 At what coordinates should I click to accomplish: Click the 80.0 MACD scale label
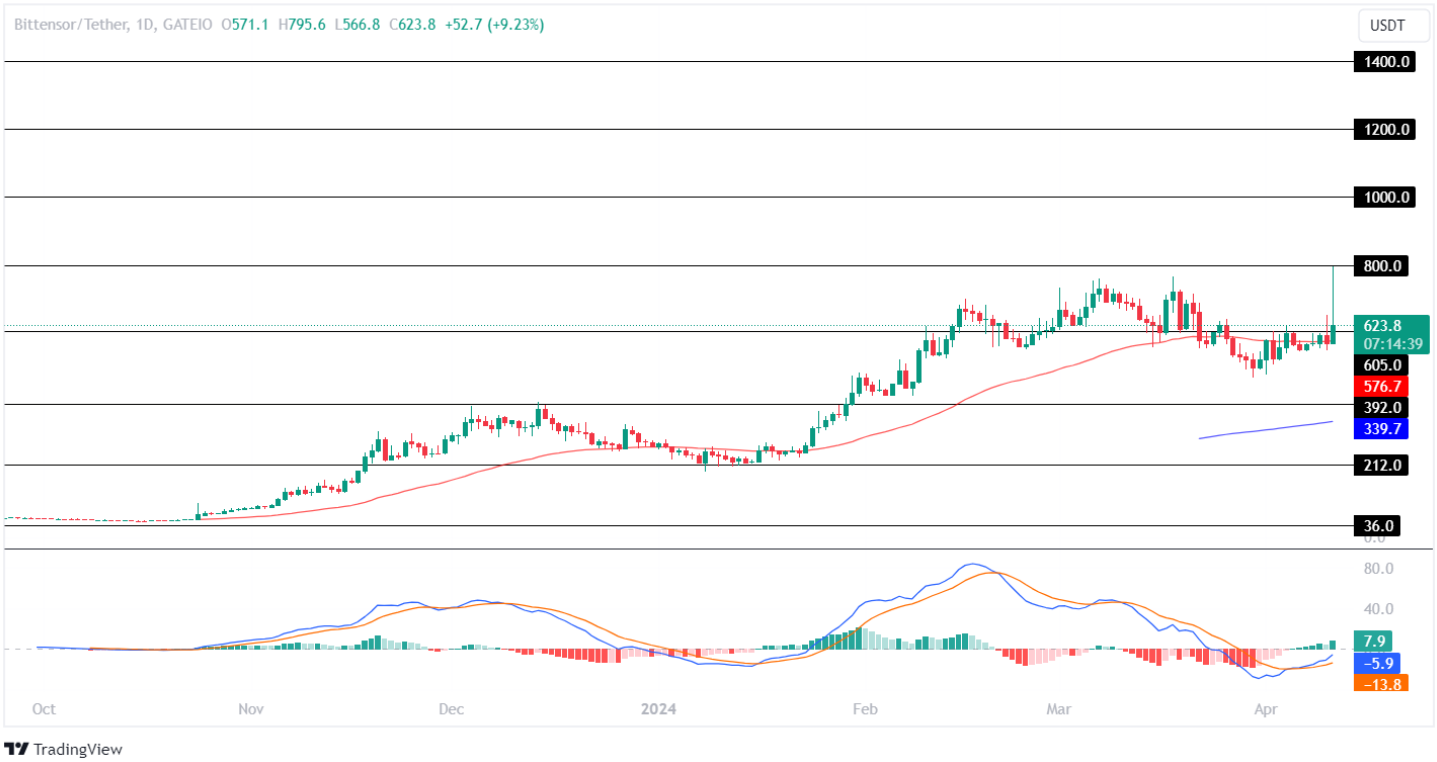(1378, 568)
